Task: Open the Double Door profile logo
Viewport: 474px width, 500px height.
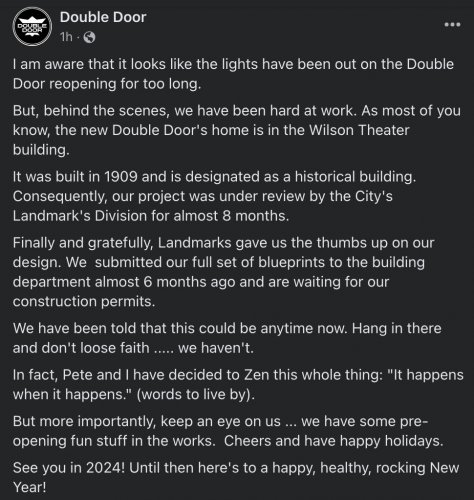Action: [x=32, y=26]
